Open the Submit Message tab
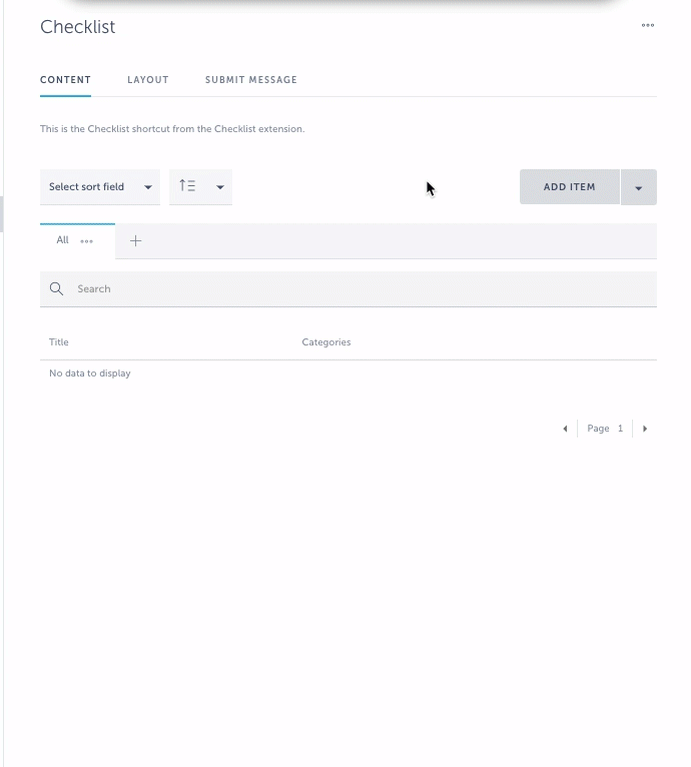 (x=251, y=80)
